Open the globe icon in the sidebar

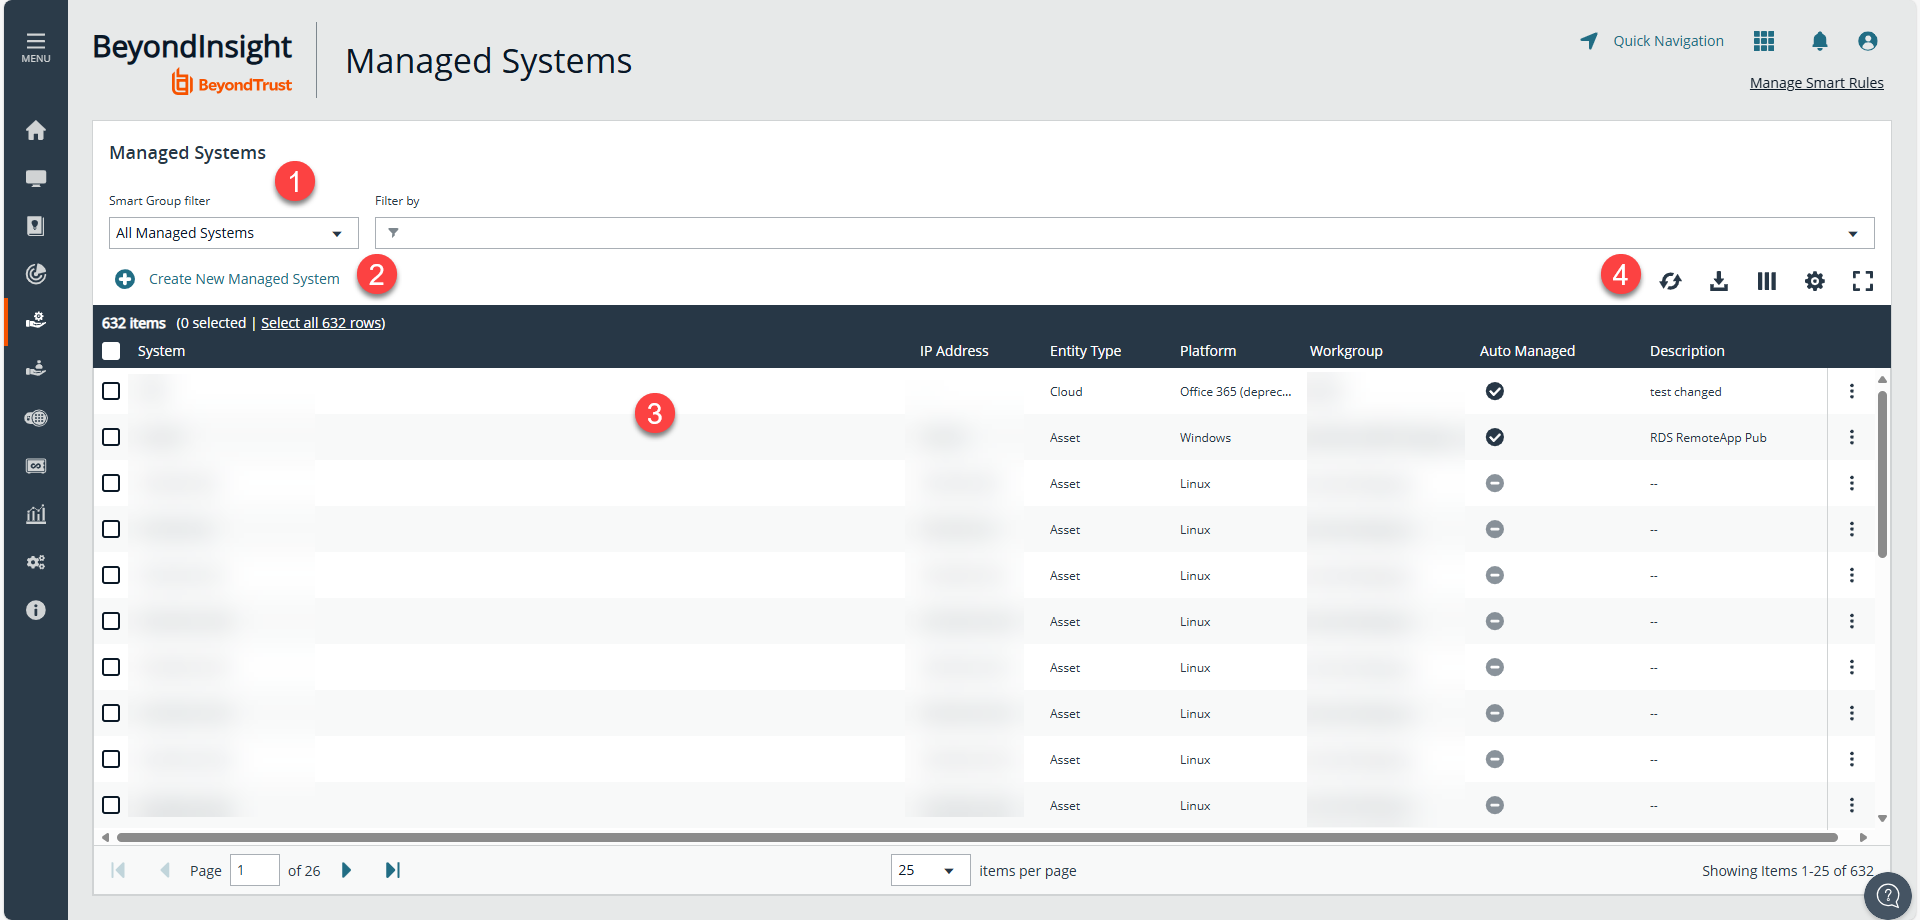click(36, 418)
